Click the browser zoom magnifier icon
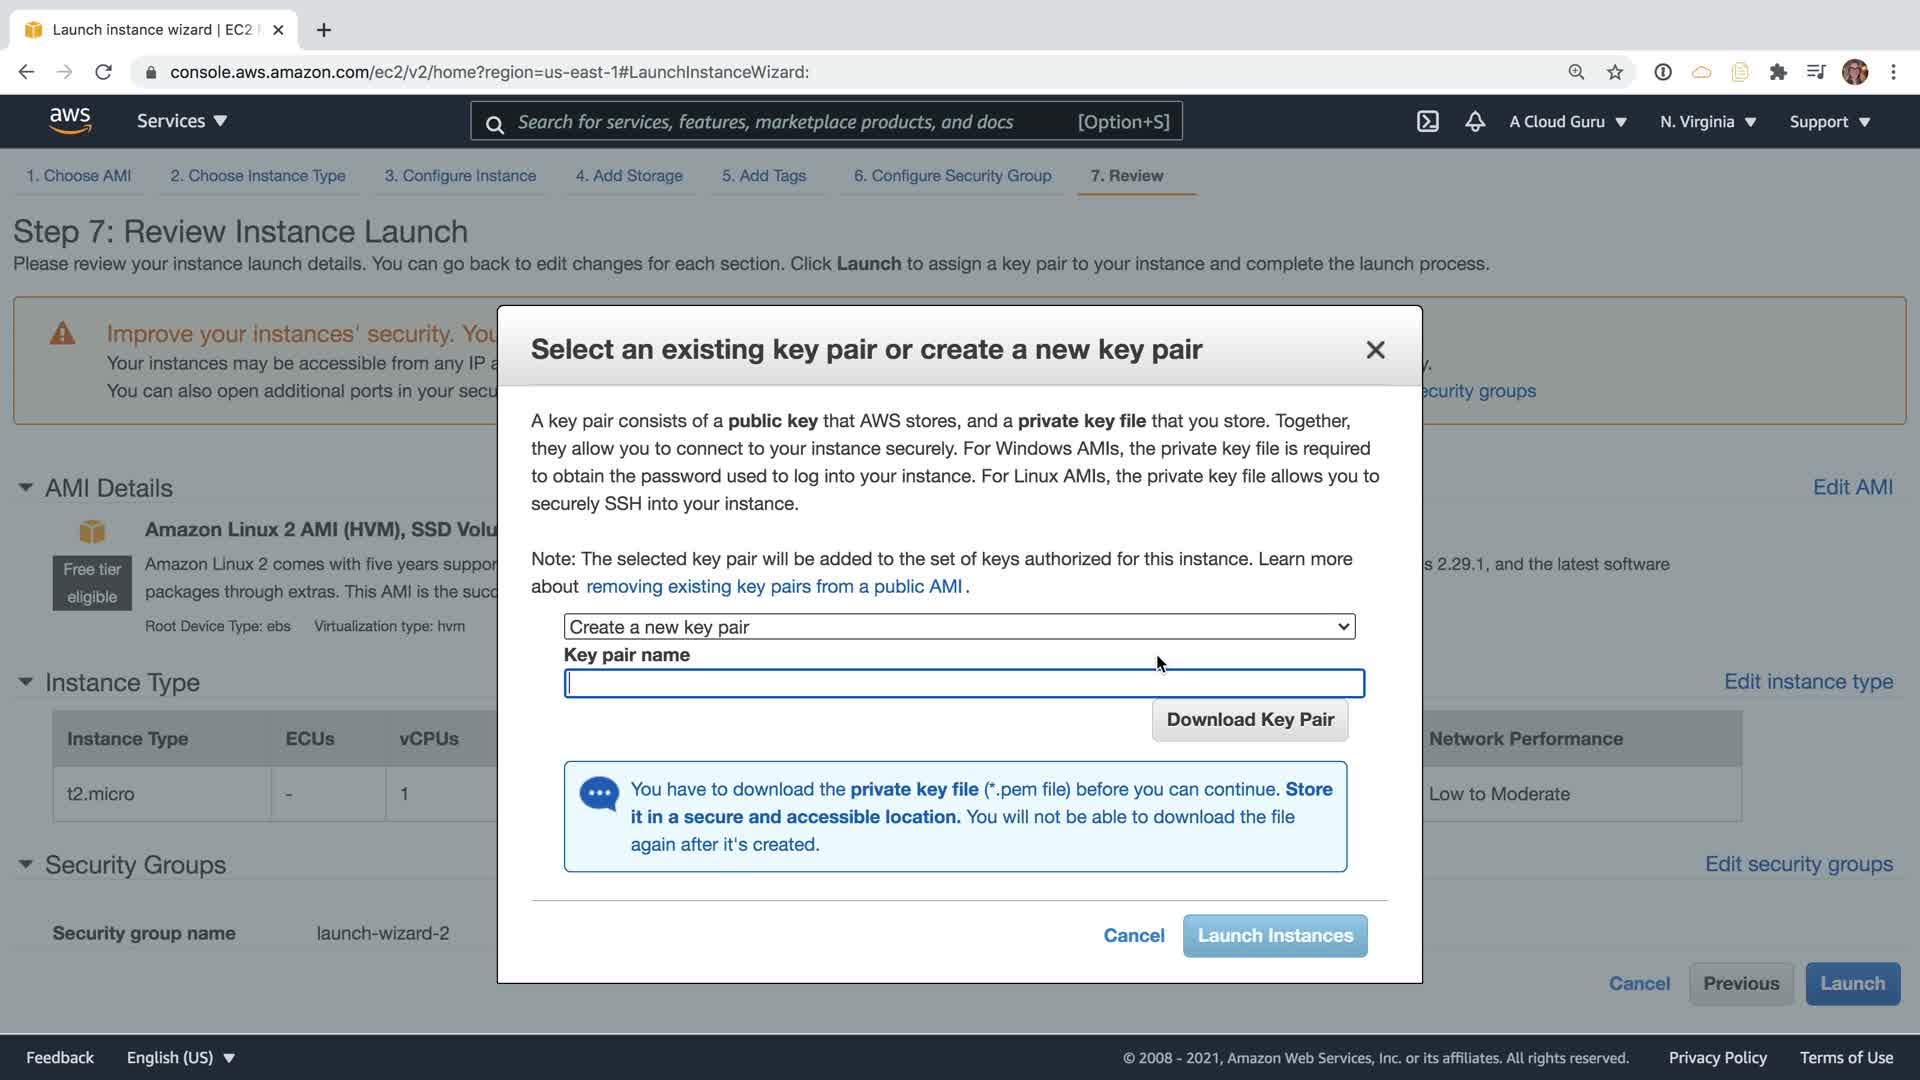Viewport: 1920px width, 1080px height. (x=1576, y=72)
